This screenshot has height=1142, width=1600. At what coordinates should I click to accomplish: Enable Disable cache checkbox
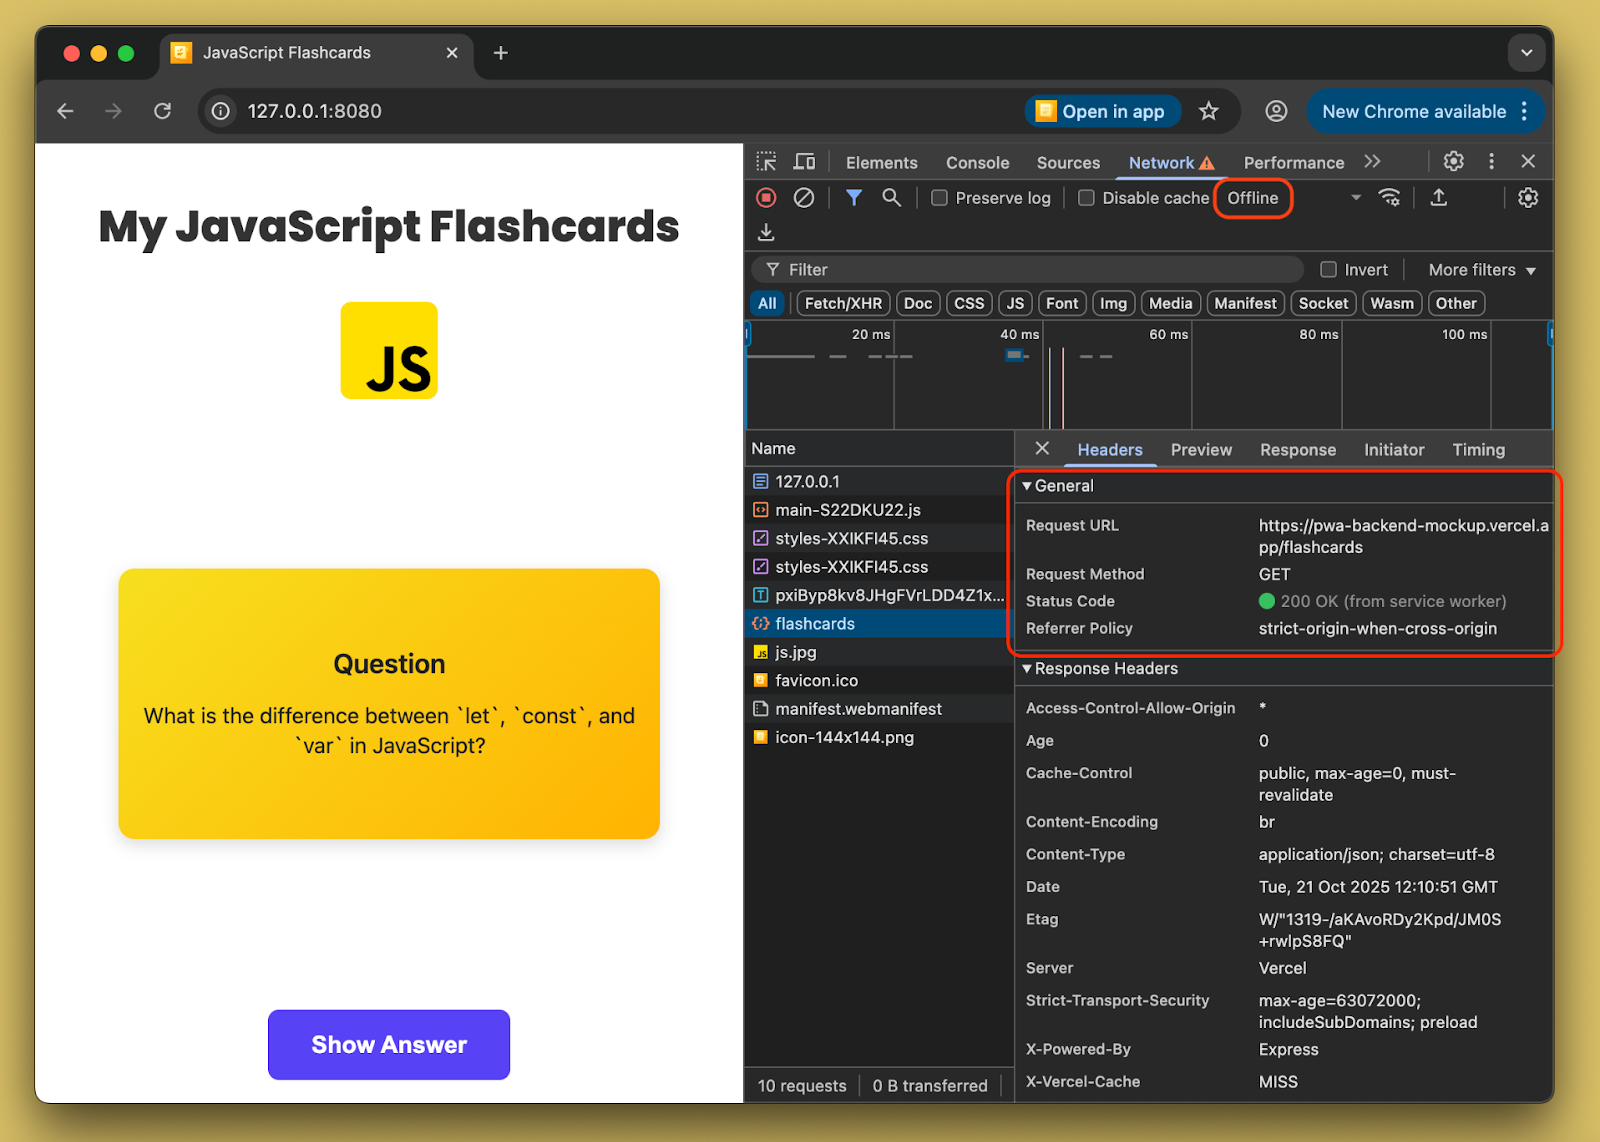coord(1086,198)
